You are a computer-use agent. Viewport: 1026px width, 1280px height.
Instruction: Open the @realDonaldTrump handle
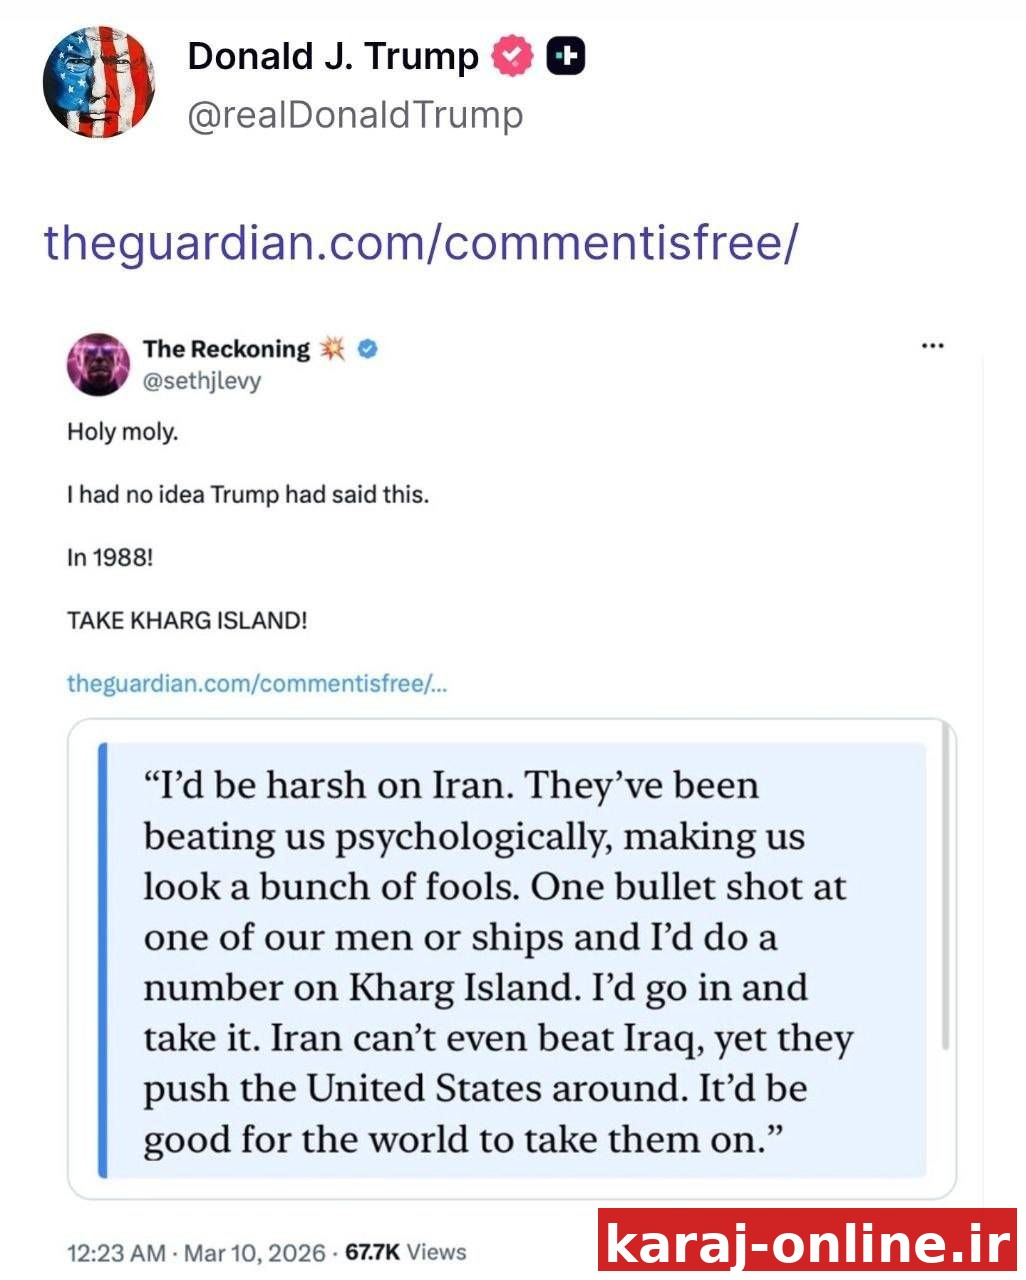[355, 115]
